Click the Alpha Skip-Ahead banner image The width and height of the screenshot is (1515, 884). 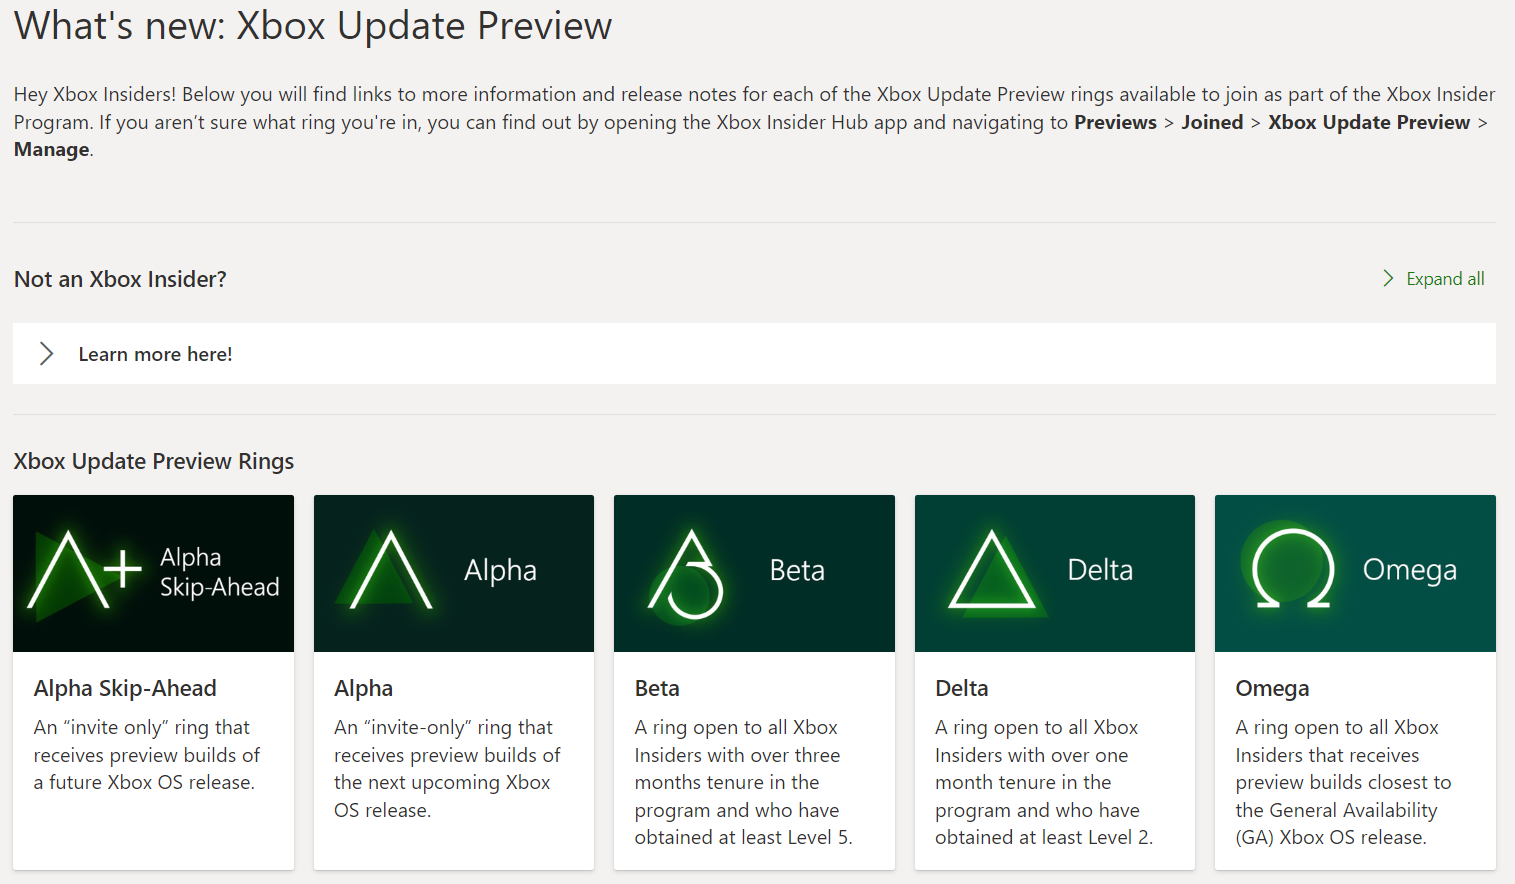(x=152, y=573)
